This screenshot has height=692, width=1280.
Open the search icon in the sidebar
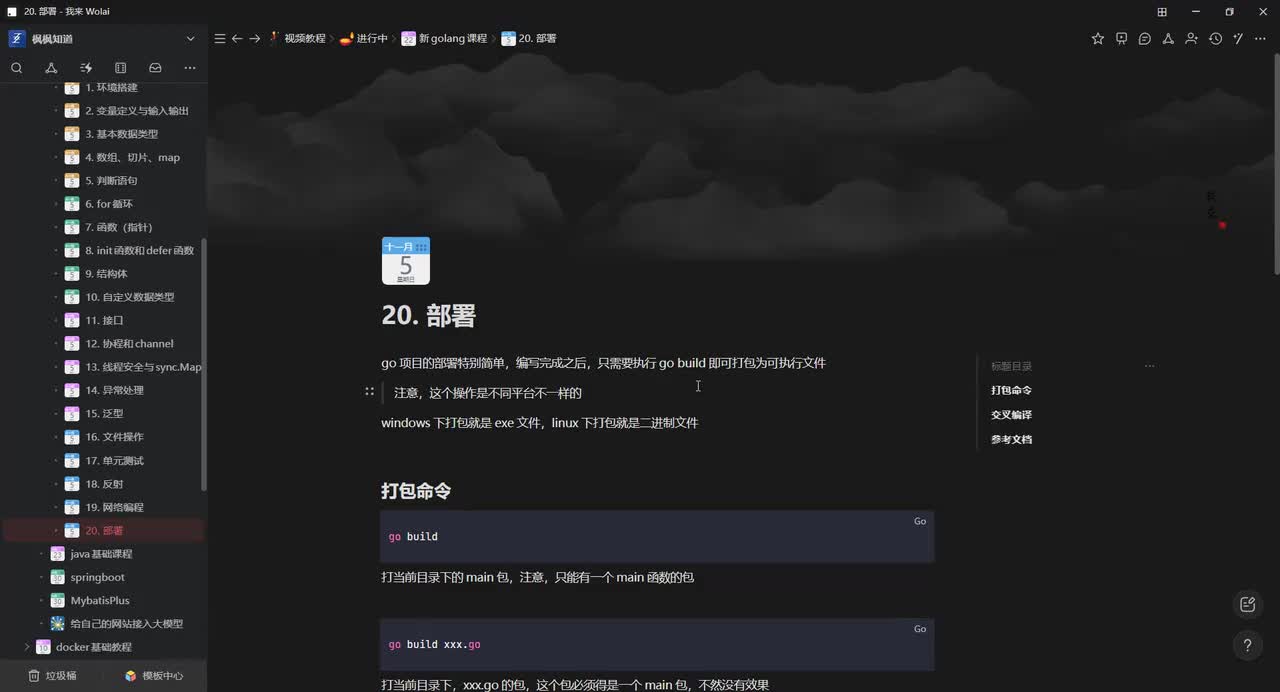[17, 68]
